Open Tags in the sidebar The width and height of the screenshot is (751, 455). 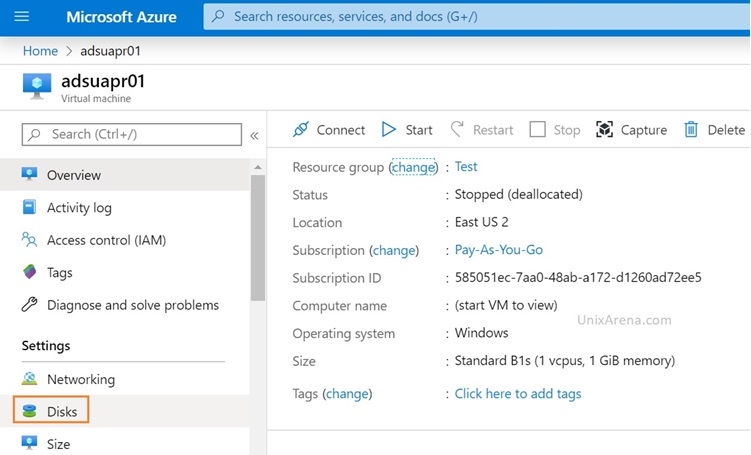(x=125, y=273)
